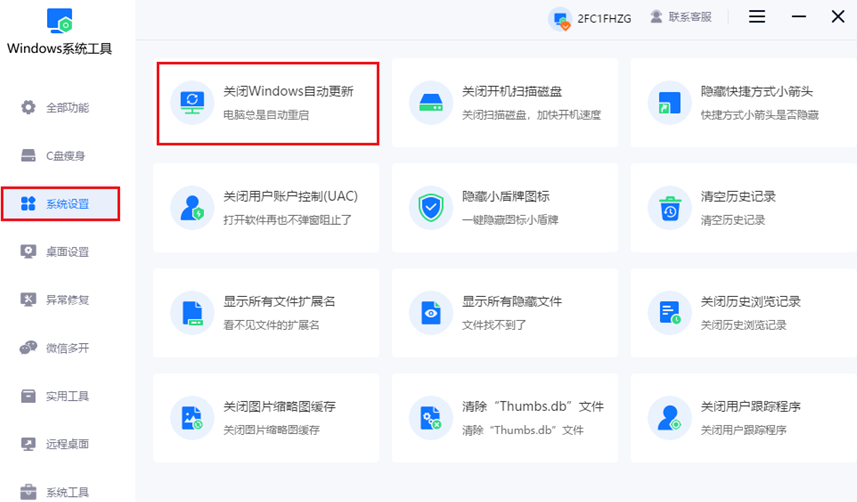Click the 清空历史记录 trash bin icon
This screenshot has width=857, height=502.
coord(670,208)
